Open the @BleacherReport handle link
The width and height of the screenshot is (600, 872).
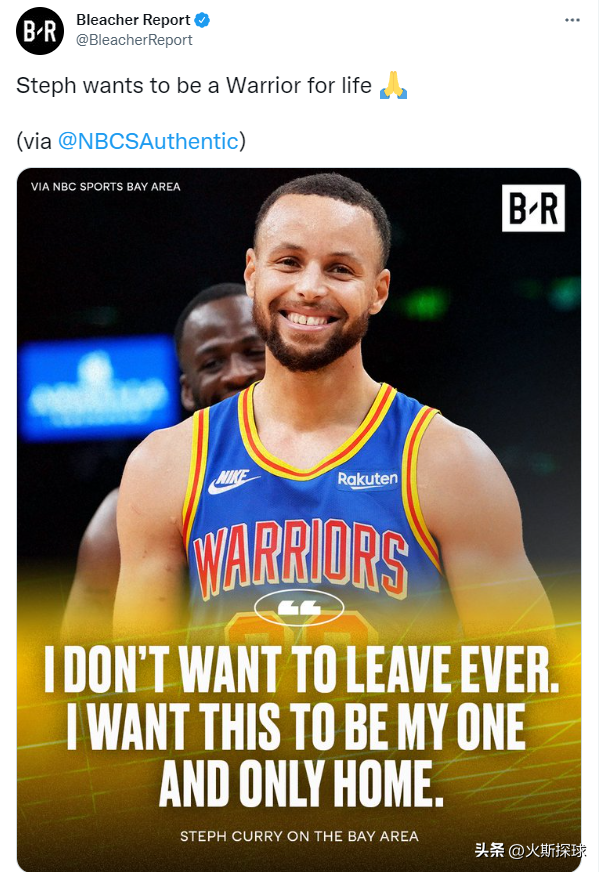[x=134, y=40]
